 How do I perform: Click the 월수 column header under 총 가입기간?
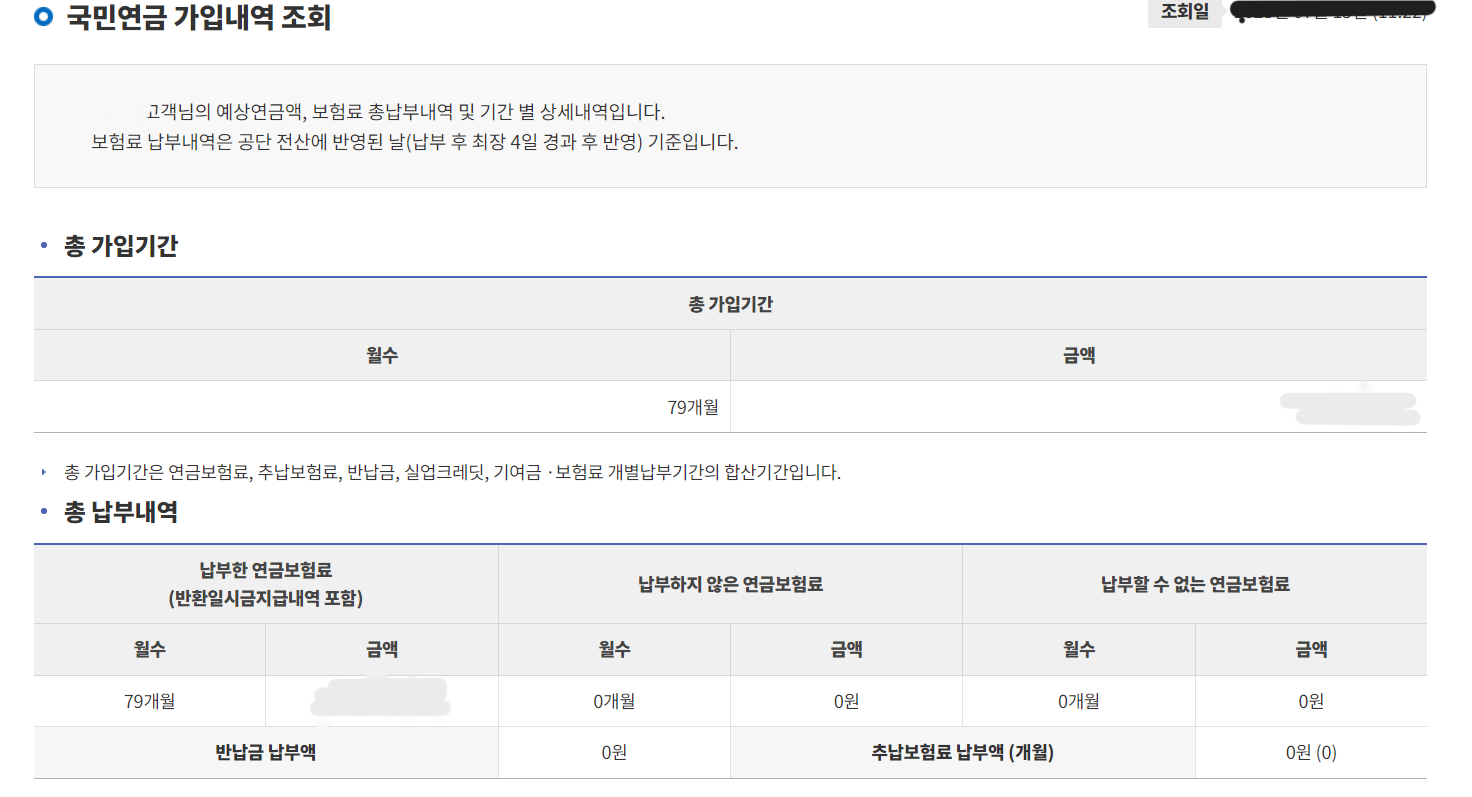point(381,356)
